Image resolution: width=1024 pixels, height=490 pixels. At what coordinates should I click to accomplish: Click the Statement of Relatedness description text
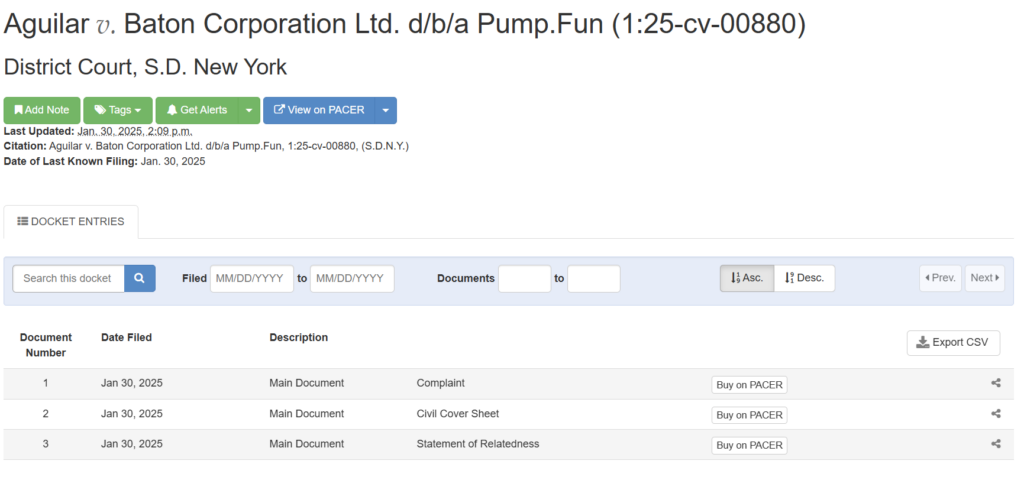point(478,444)
